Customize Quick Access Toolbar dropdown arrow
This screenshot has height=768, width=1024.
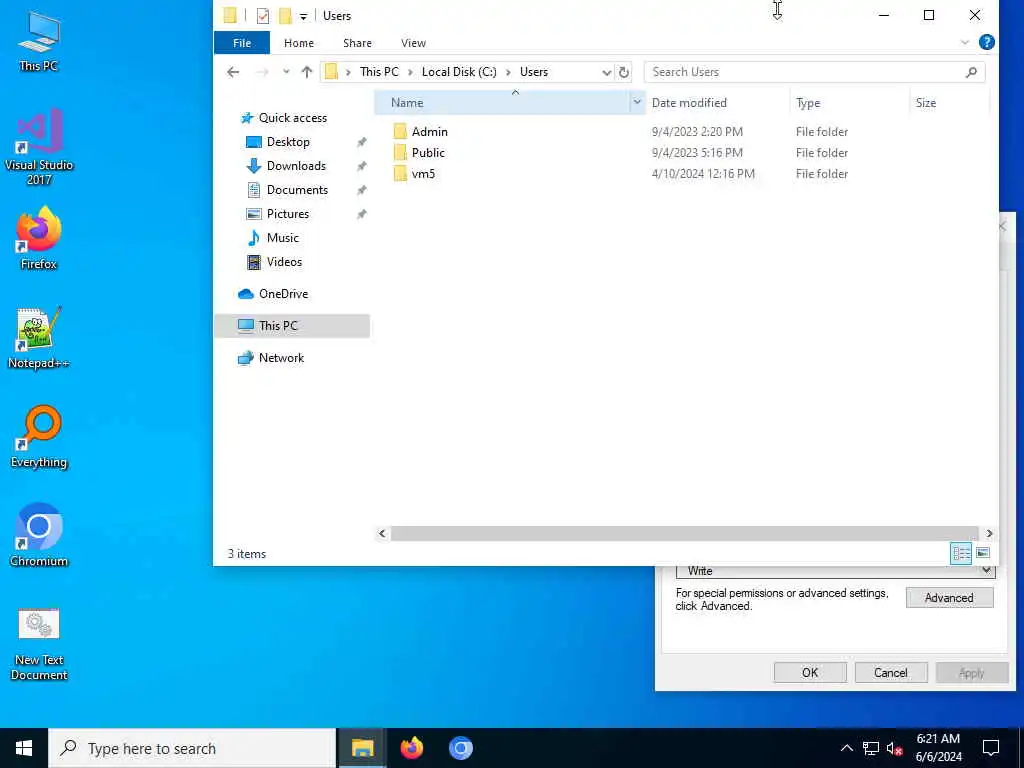303,16
